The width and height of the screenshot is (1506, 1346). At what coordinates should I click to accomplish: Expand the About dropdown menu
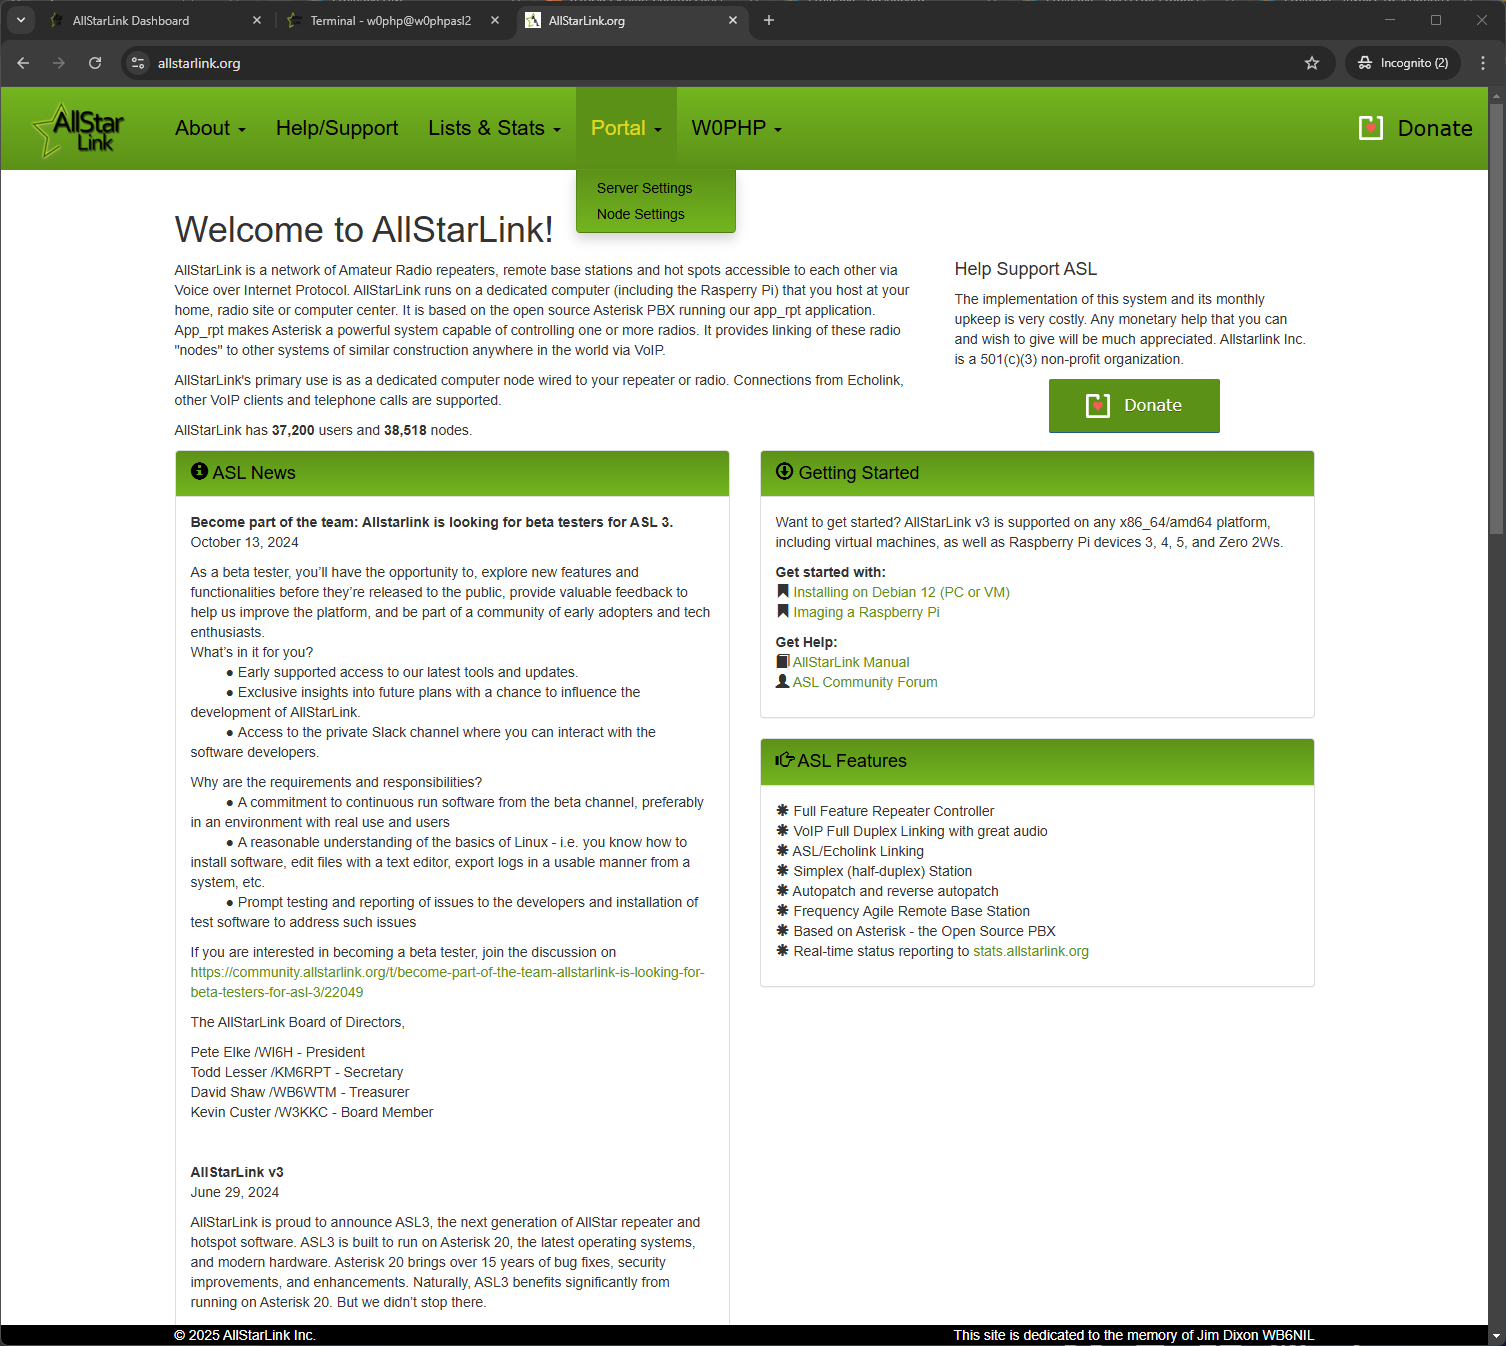click(x=210, y=128)
